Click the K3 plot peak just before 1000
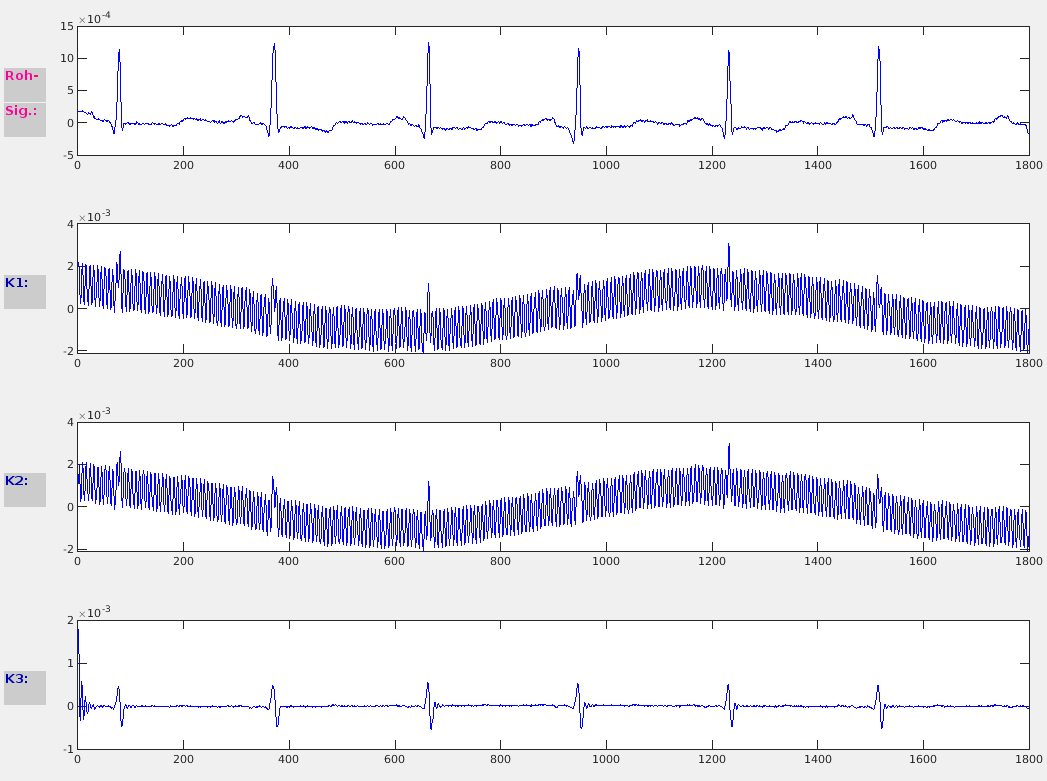Viewport: 1047px width, 781px height. point(578,686)
